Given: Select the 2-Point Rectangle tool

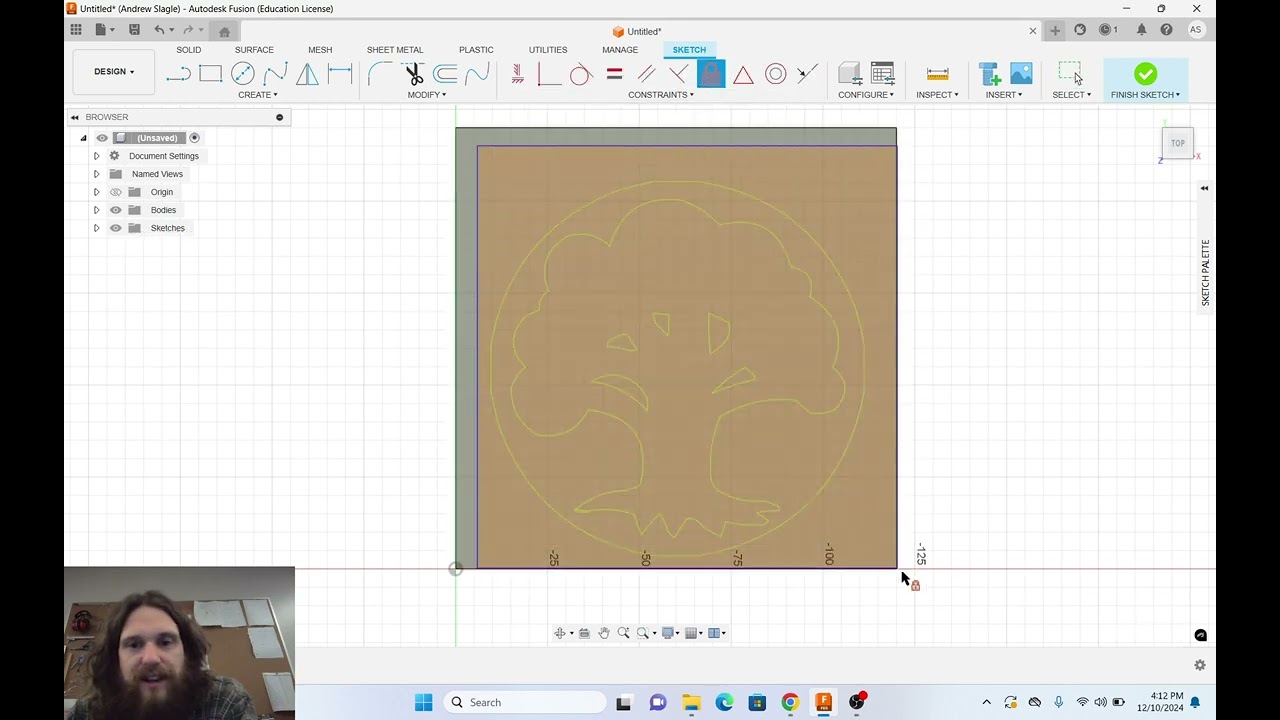Looking at the screenshot, I should pos(210,74).
